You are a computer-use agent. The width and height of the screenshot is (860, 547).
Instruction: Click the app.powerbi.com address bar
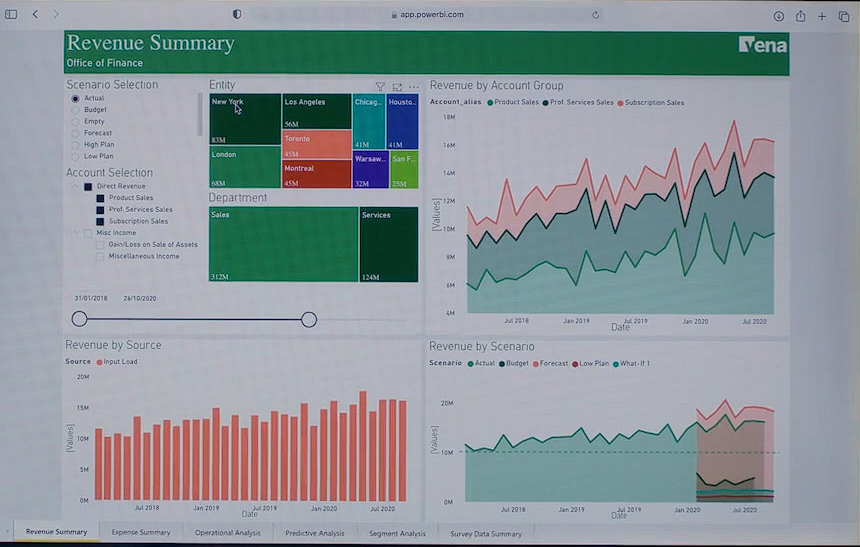click(x=430, y=15)
